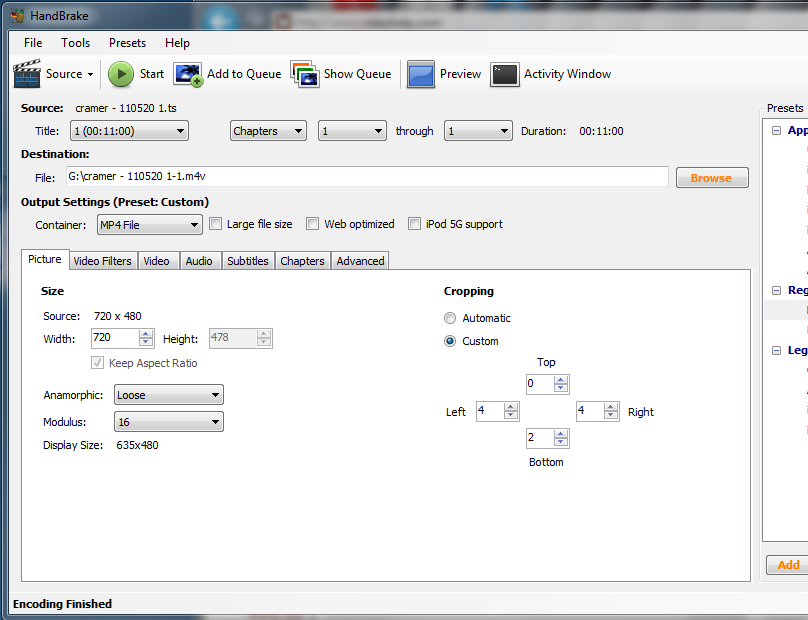Screen dimensions: 808x620
Task: Open the Help menu
Action: 177,43
